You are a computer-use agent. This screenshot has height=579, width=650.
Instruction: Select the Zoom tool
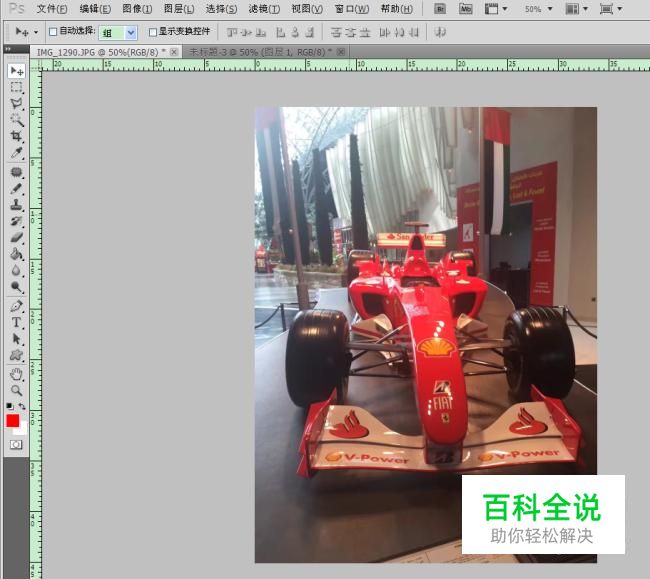[x=16, y=390]
